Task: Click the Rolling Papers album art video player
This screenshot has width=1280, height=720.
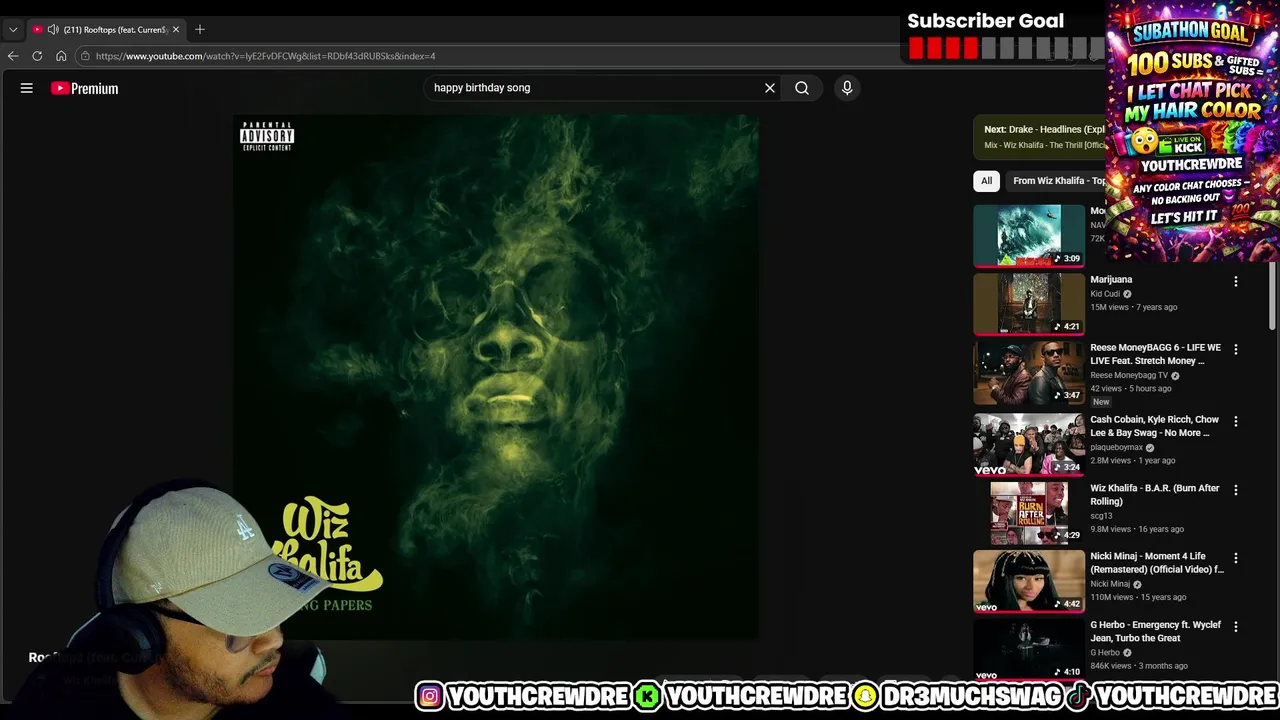Action: point(496,377)
